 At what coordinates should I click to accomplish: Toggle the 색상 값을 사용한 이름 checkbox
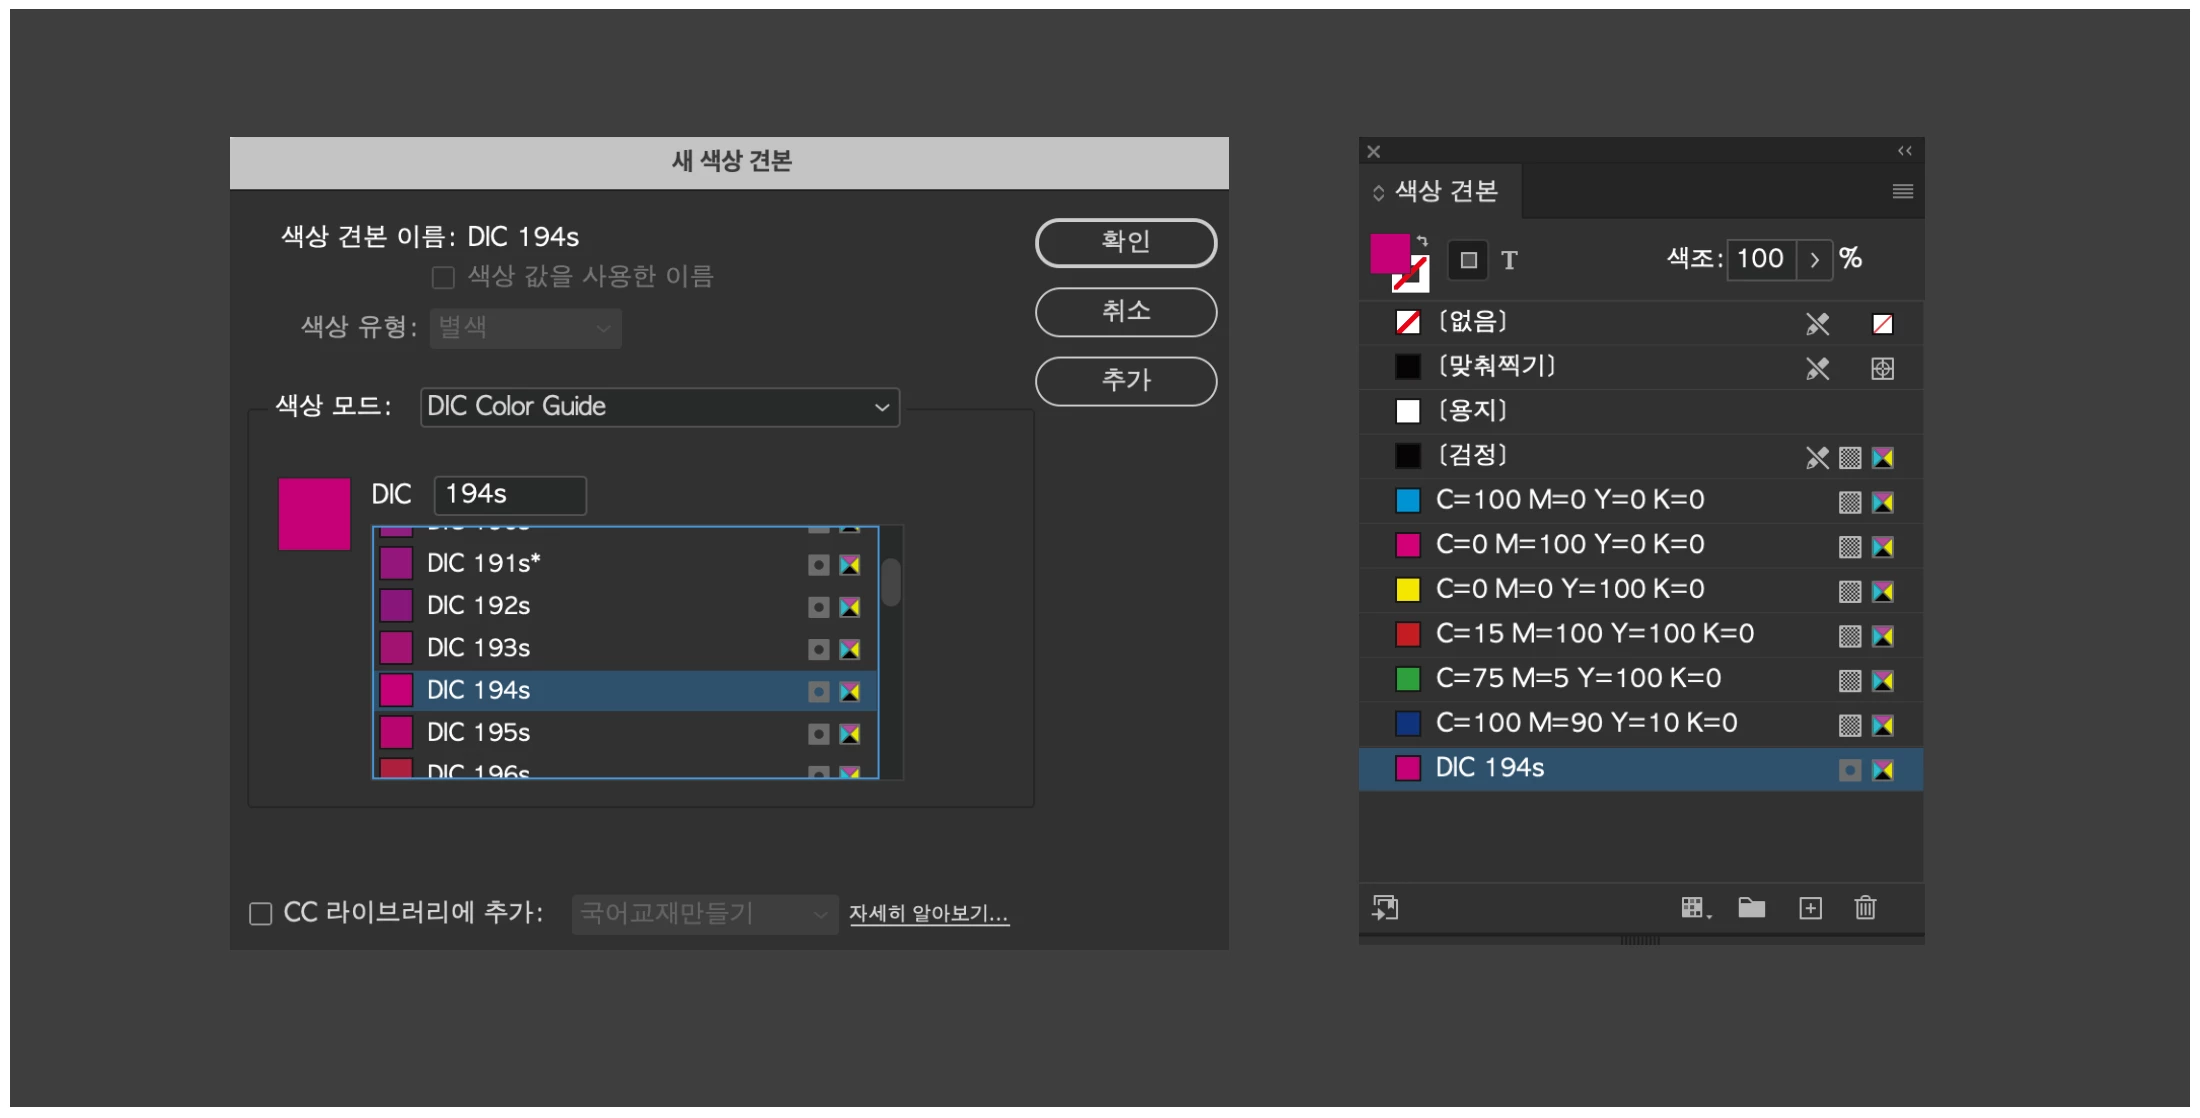tap(443, 277)
